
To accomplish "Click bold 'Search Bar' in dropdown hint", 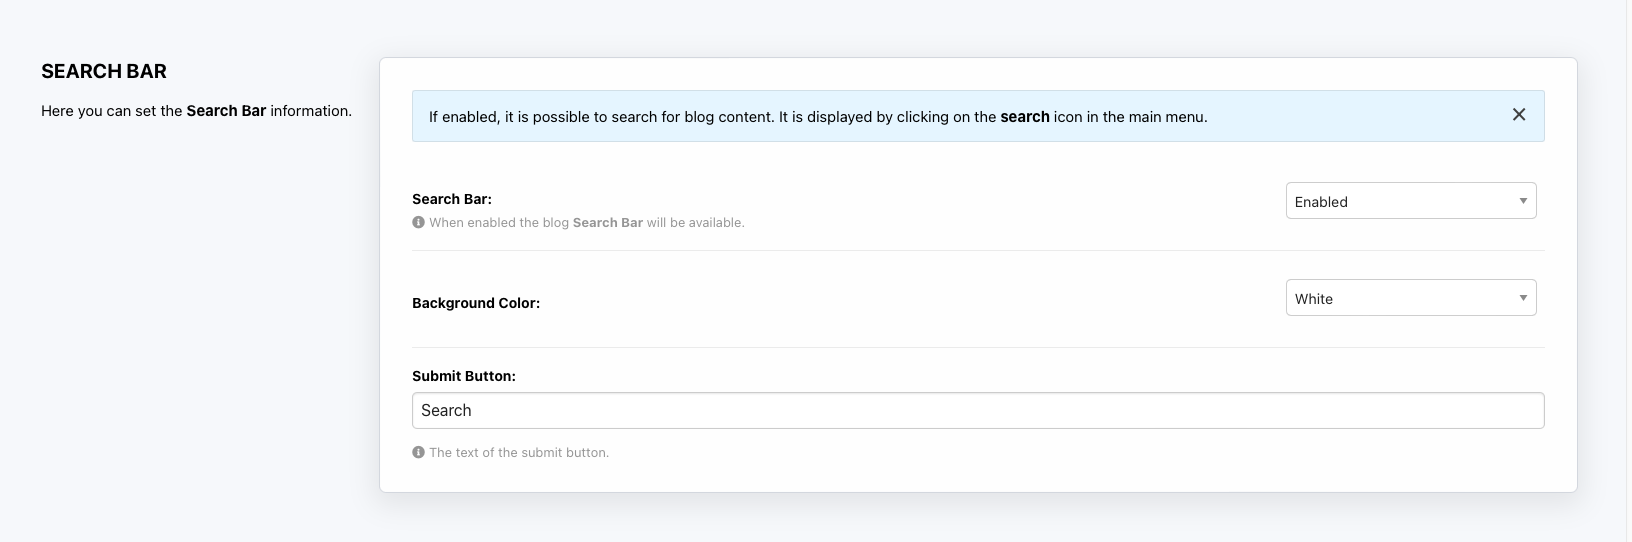I will (607, 223).
